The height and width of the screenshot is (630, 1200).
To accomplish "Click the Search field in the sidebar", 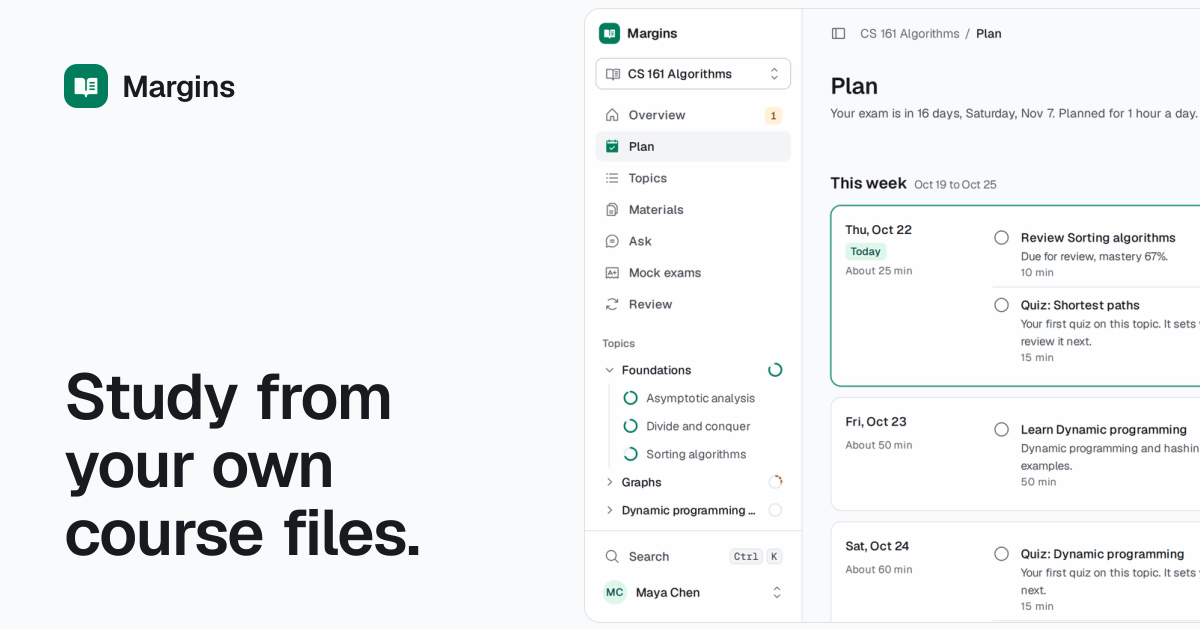I will pos(693,556).
